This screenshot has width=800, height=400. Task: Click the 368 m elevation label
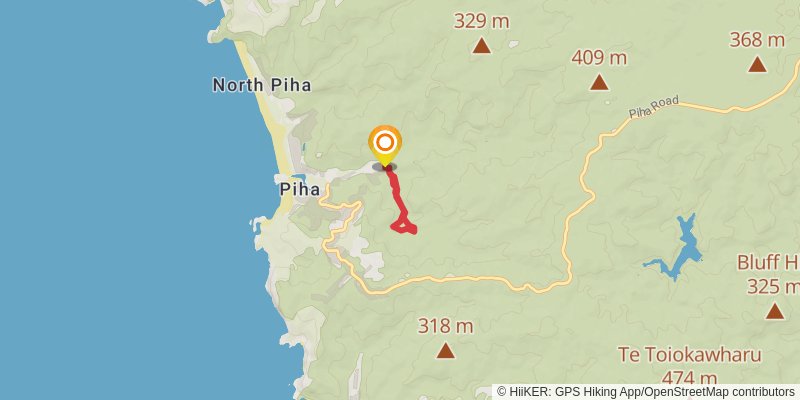click(x=757, y=40)
